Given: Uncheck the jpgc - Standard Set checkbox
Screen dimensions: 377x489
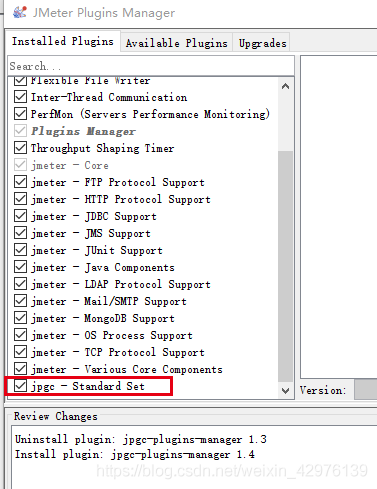Looking at the screenshot, I should [20, 386].
